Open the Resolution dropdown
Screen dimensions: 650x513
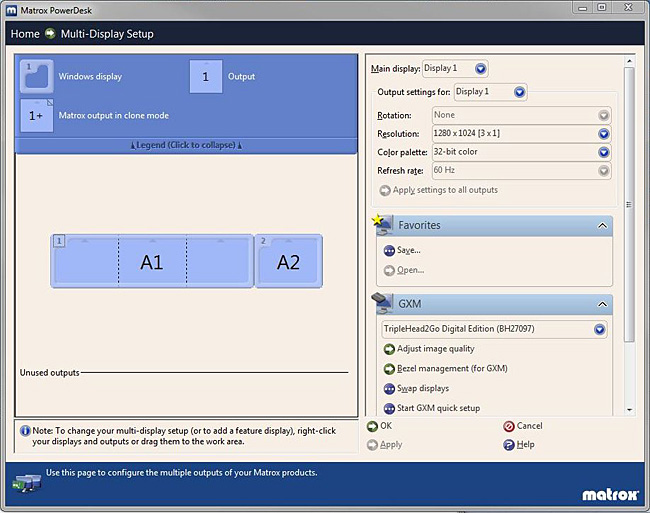coord(603,134)
